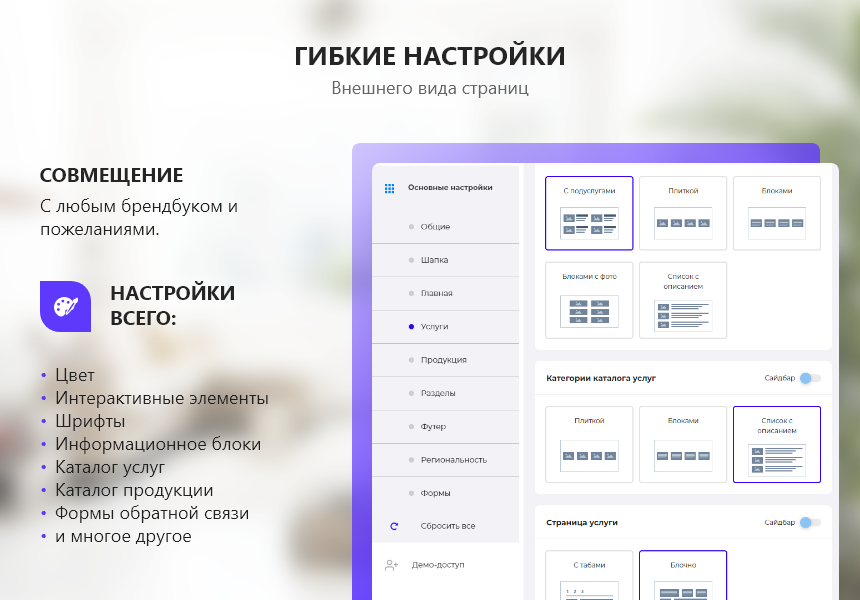Select the Плиткой layout preview
This screenshot has height=600, width=860.
click(683, 213)
